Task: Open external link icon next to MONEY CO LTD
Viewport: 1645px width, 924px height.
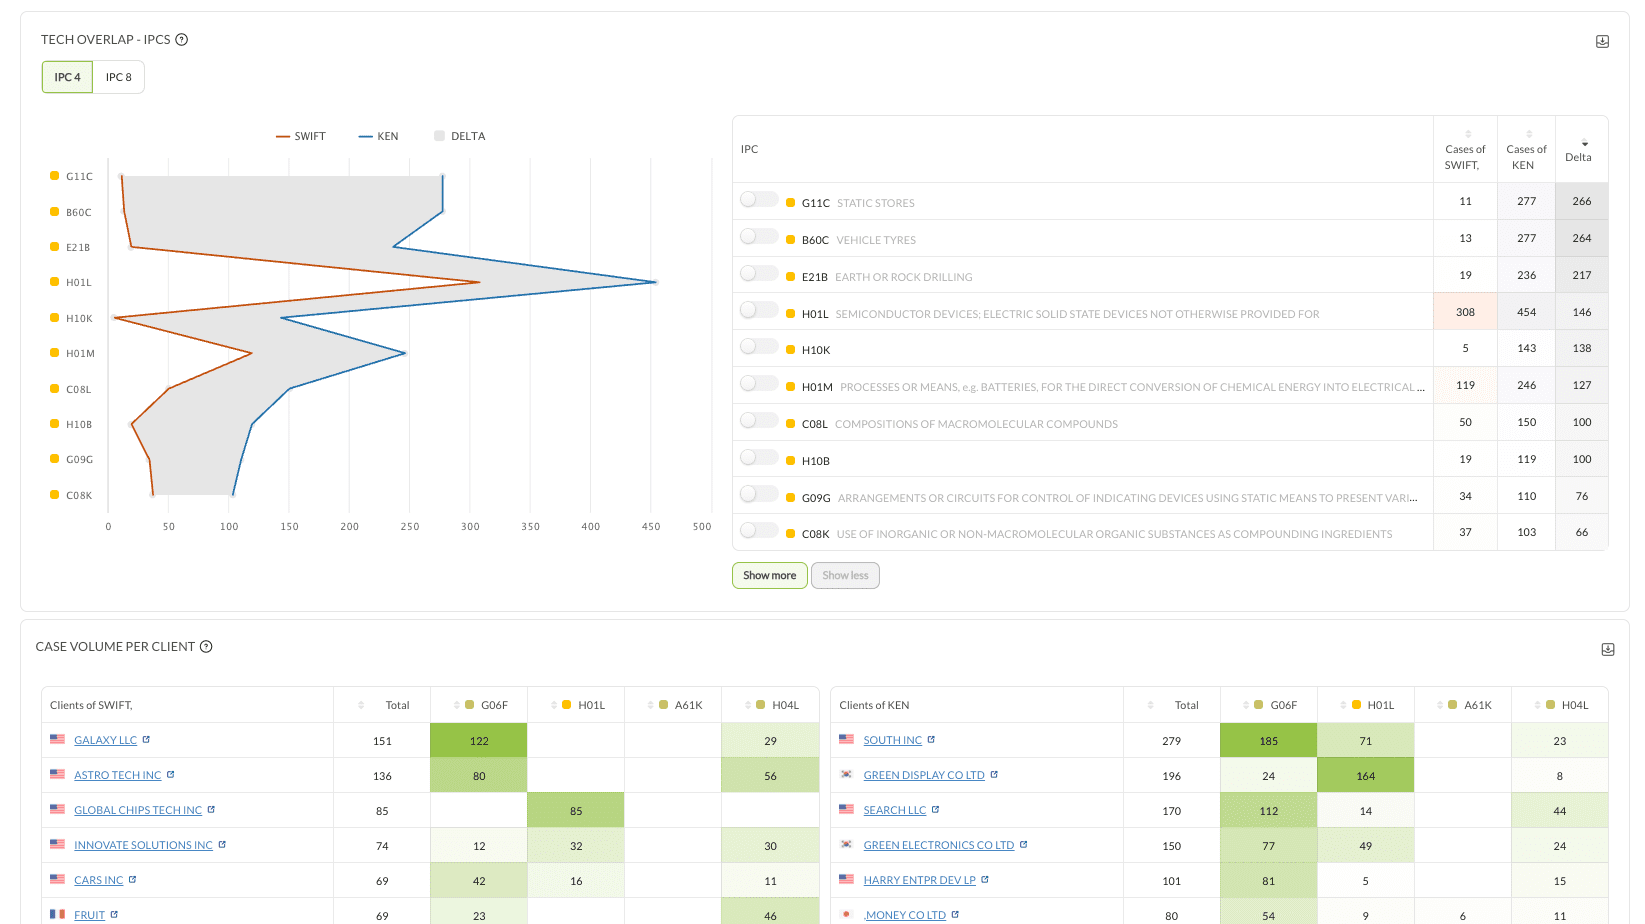Action: click(955, 915)
